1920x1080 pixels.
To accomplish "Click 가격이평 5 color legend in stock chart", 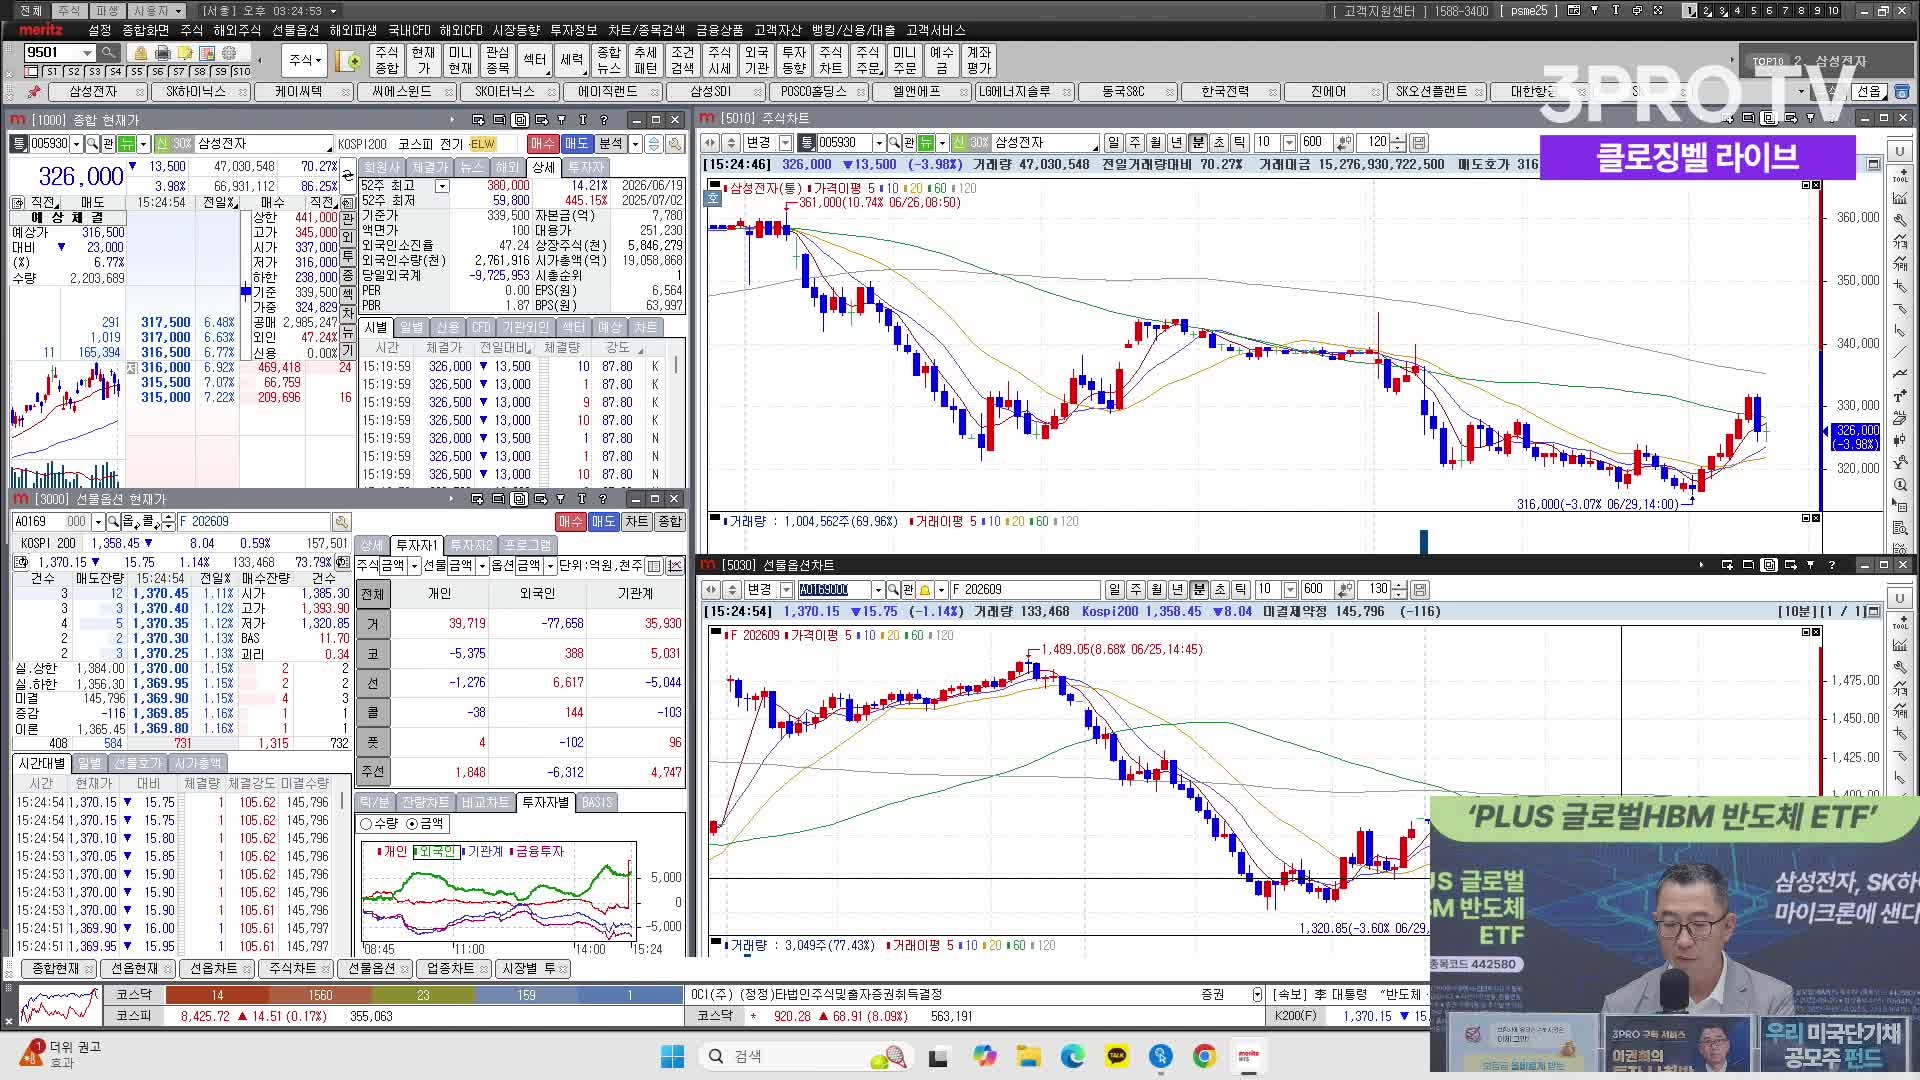I will [x=843, y=188].
